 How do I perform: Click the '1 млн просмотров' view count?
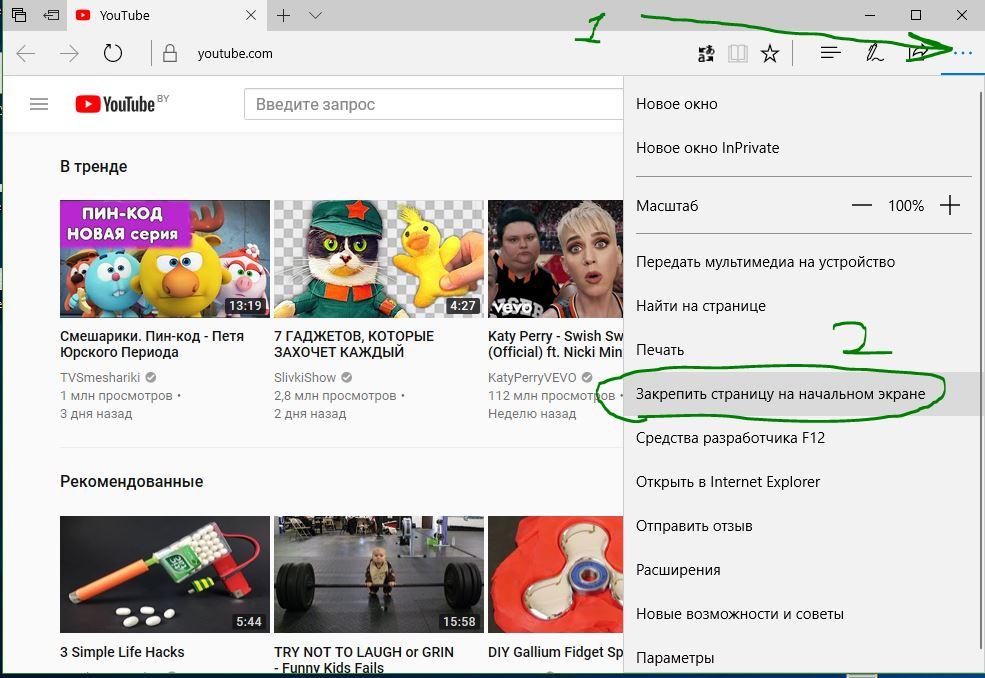coord(116,395)
